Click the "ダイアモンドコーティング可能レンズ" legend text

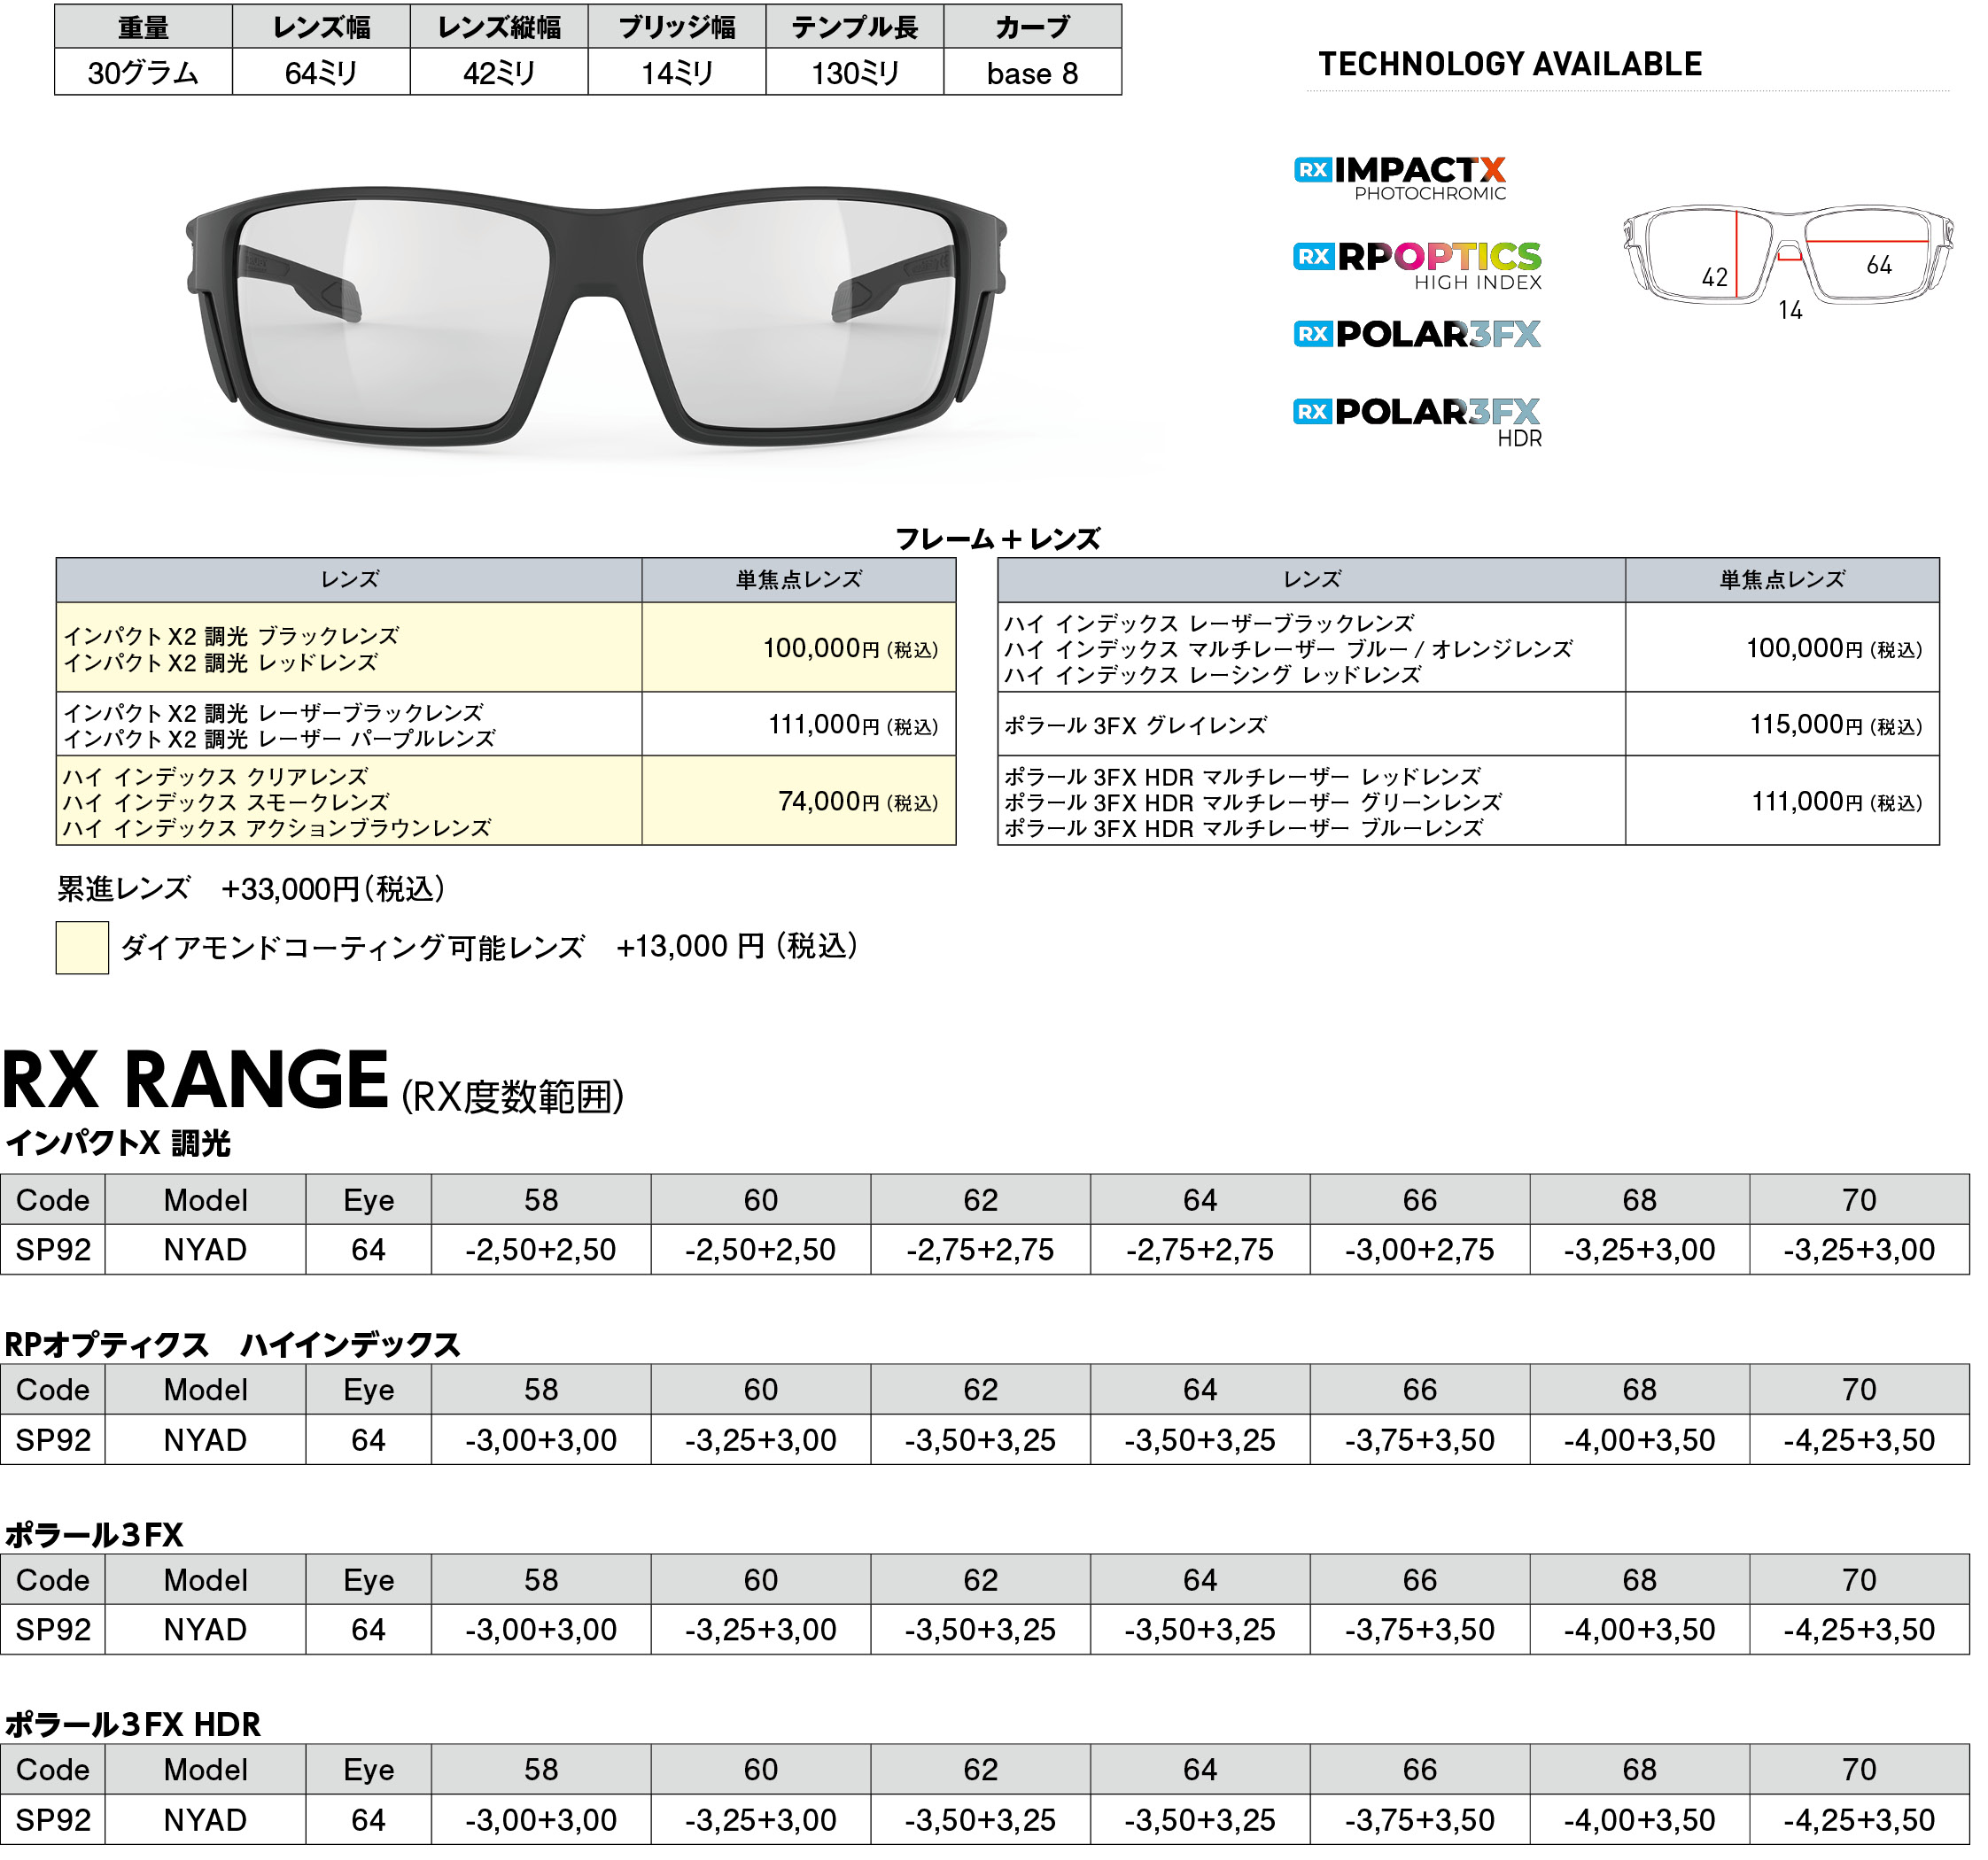coord(352,947)
